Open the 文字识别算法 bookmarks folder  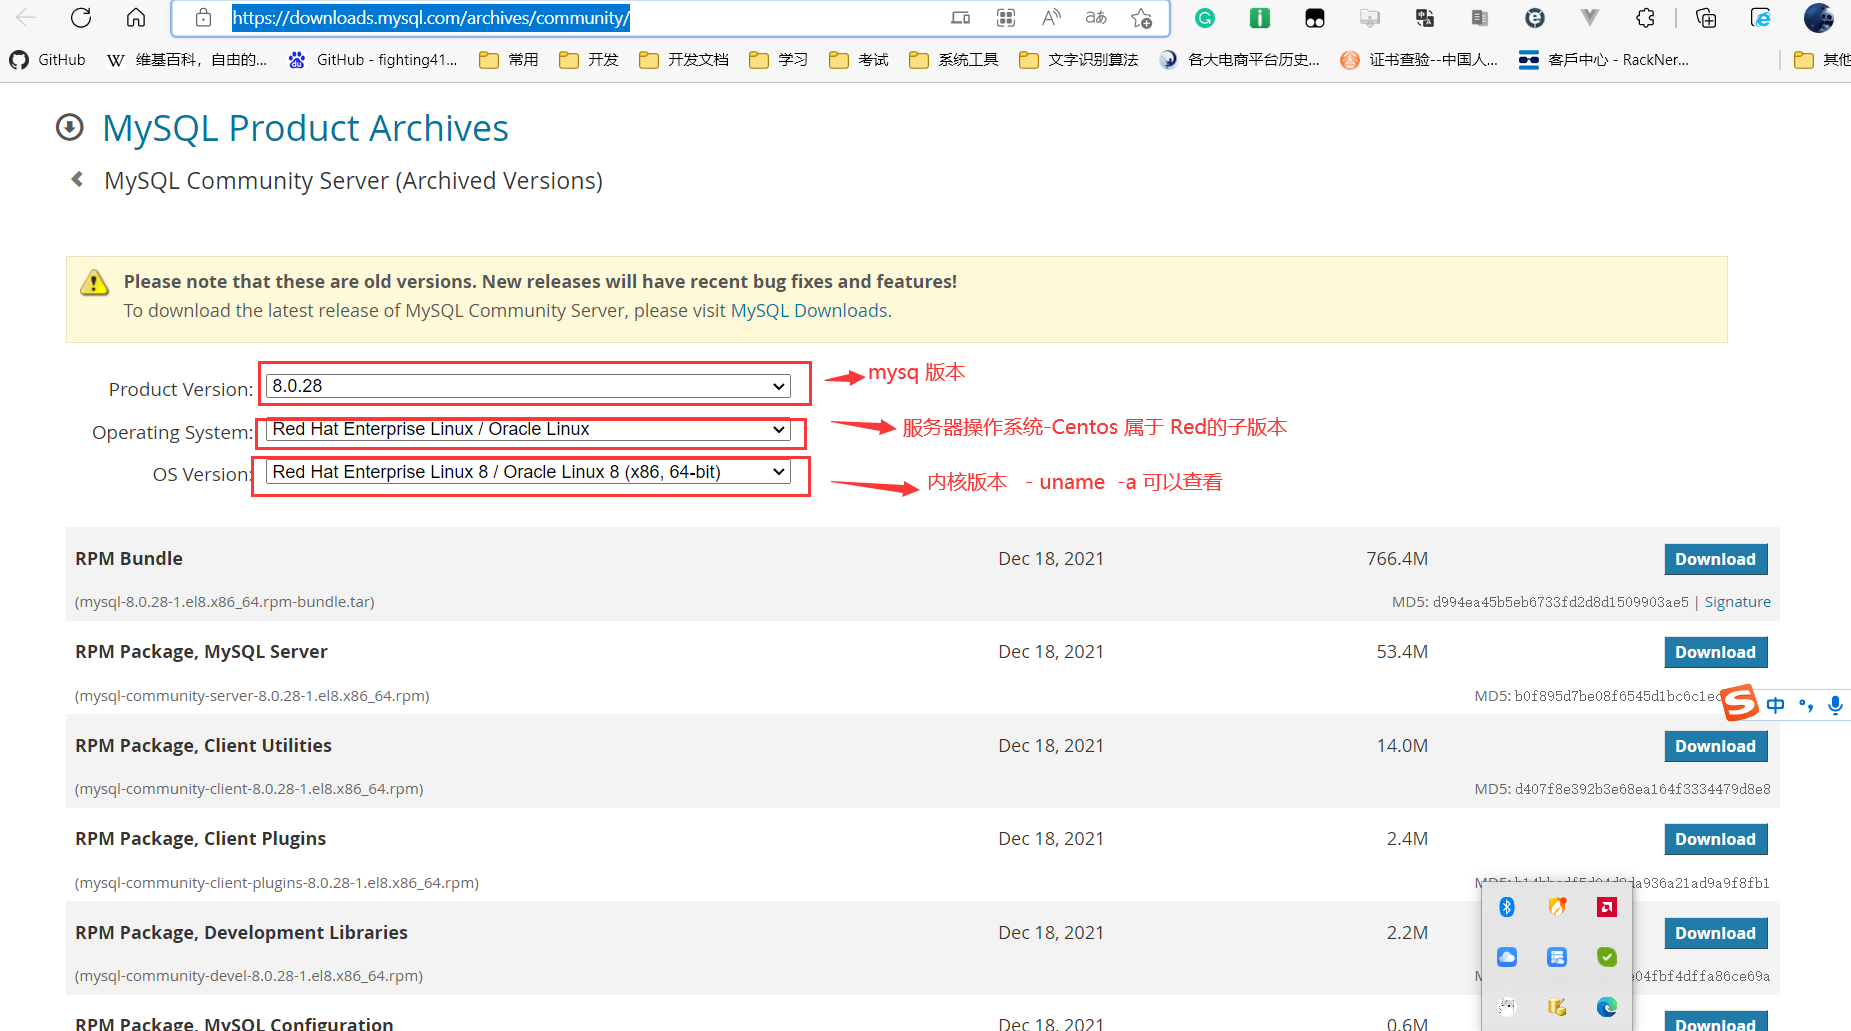(1079, 60)
